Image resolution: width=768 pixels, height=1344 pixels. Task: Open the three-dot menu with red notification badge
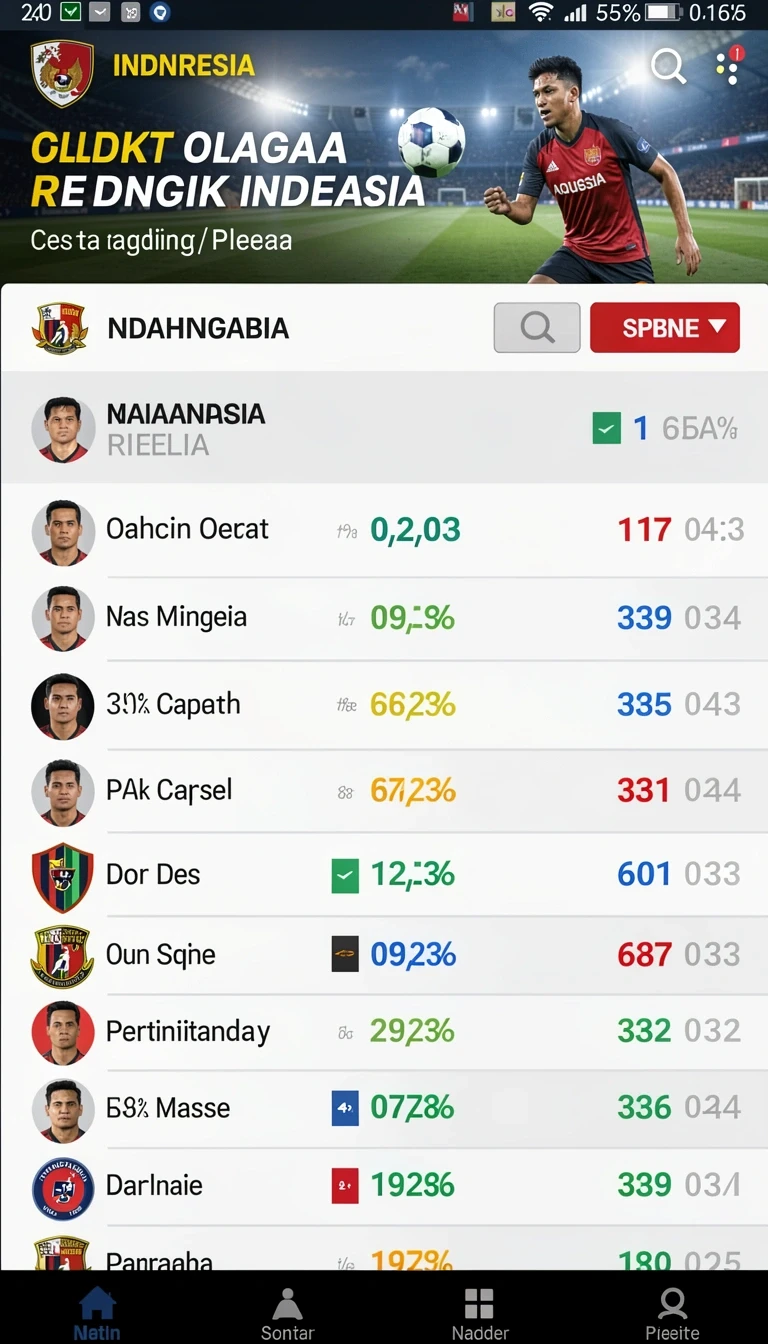tap(729, 66)
